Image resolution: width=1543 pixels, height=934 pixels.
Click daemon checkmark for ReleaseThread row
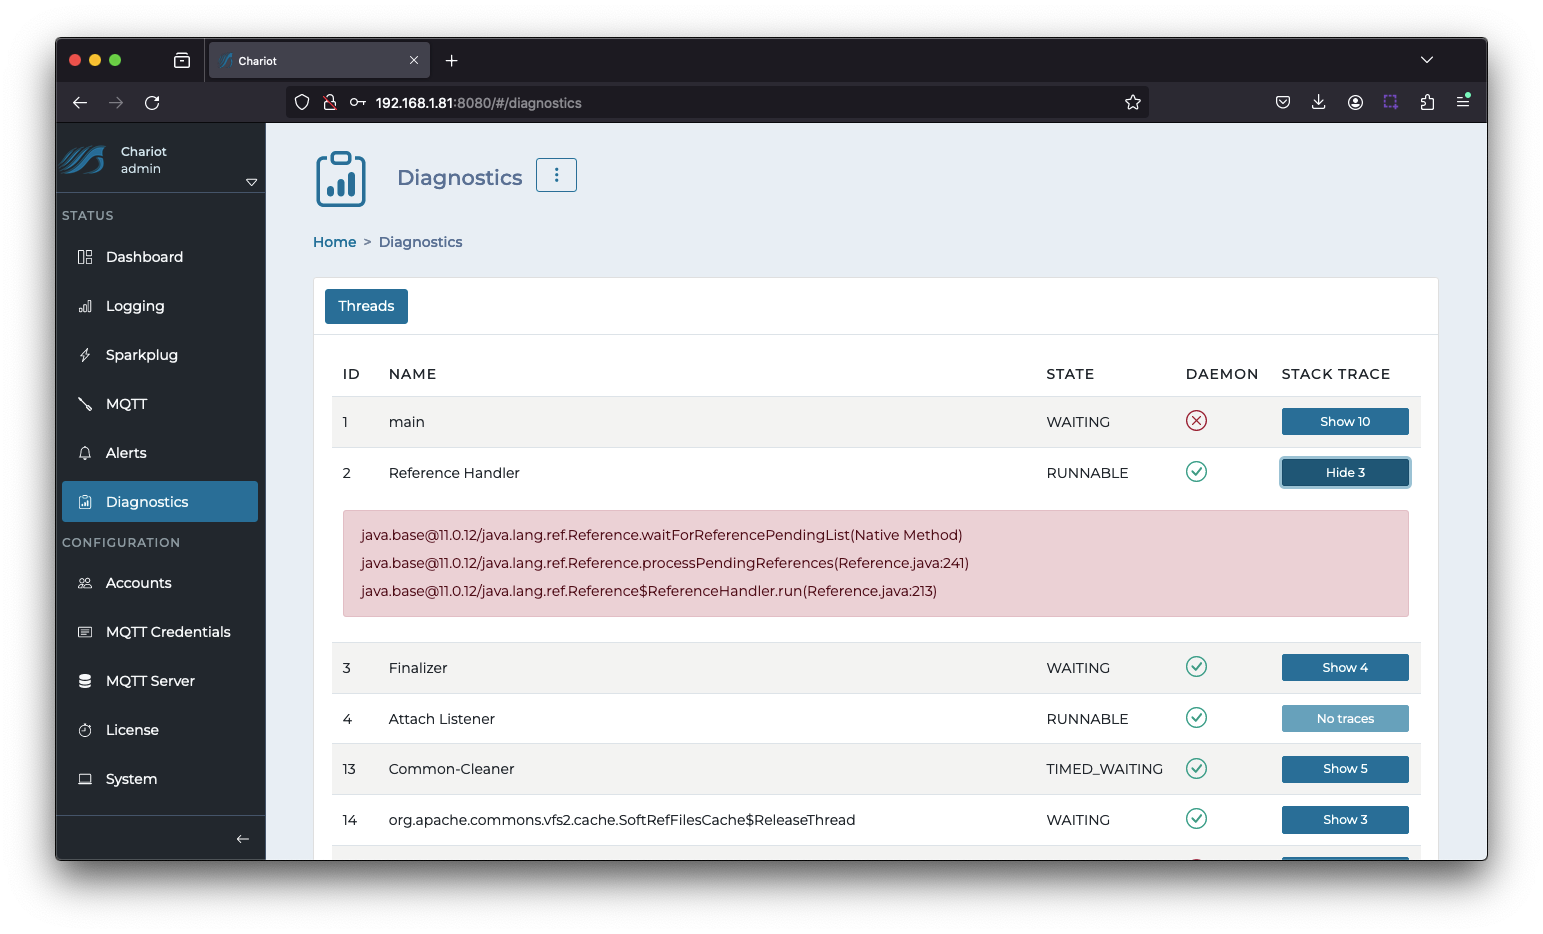click(1196, 818)
